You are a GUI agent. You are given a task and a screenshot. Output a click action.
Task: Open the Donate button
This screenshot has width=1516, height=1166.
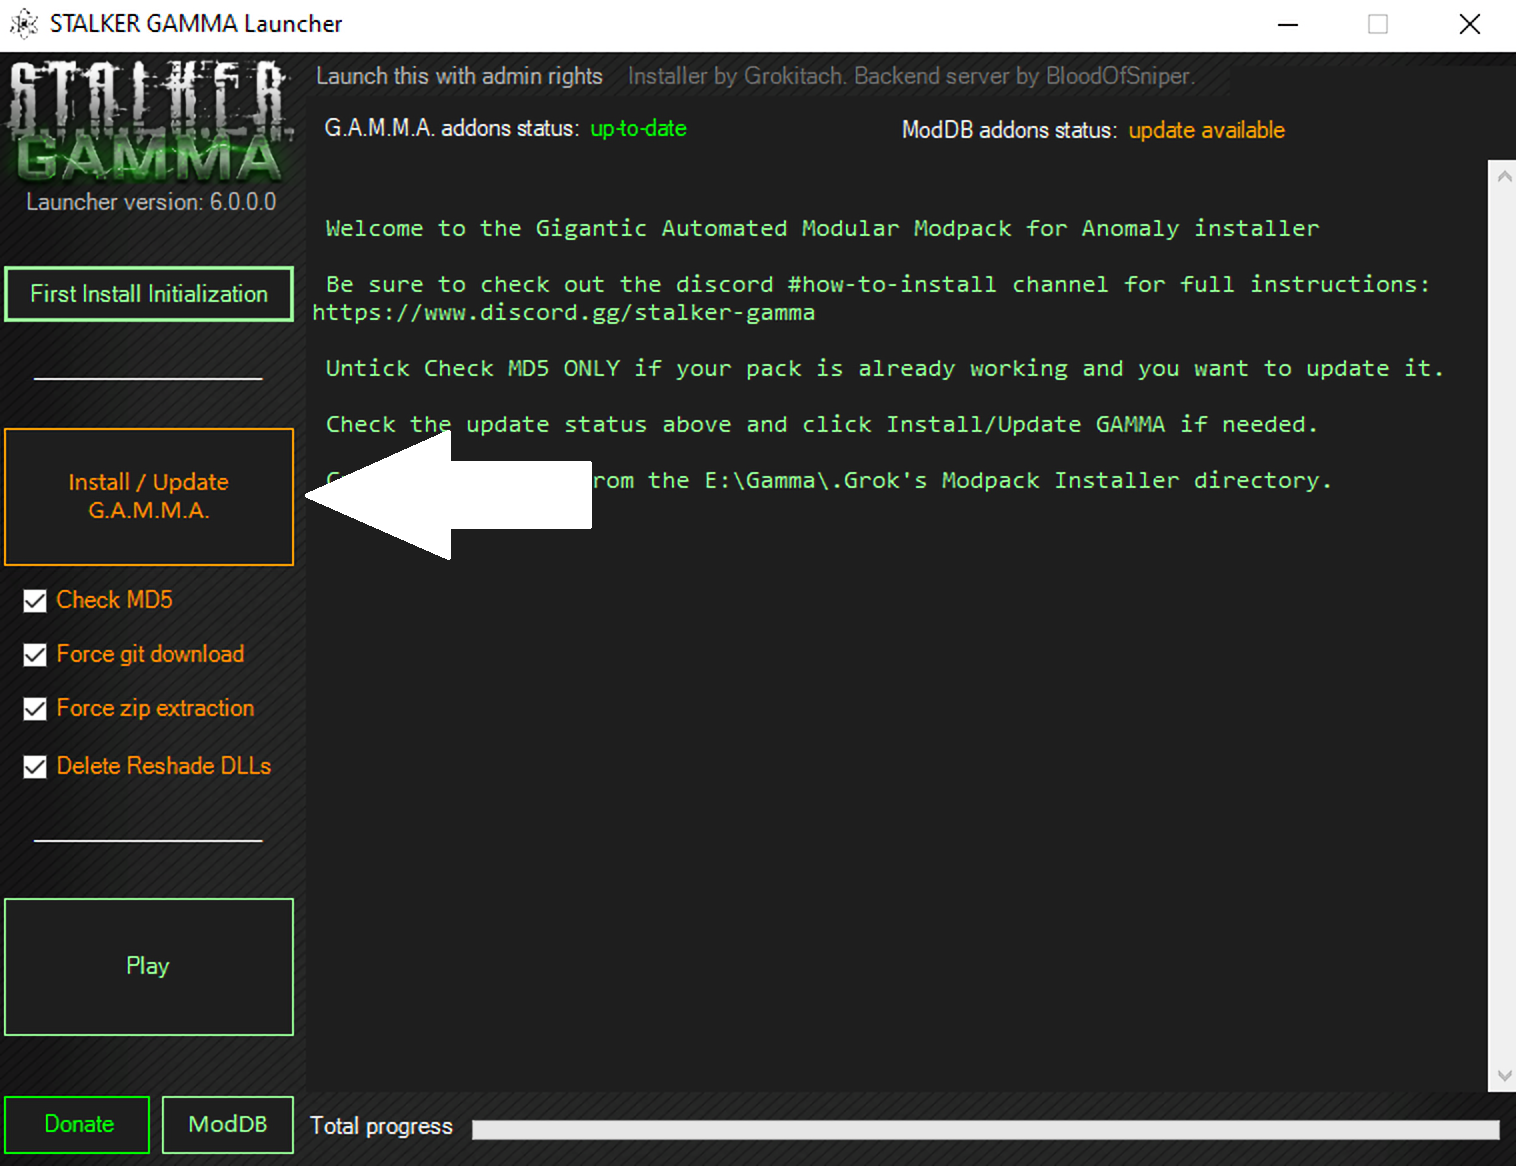[x=77, y=1124]
